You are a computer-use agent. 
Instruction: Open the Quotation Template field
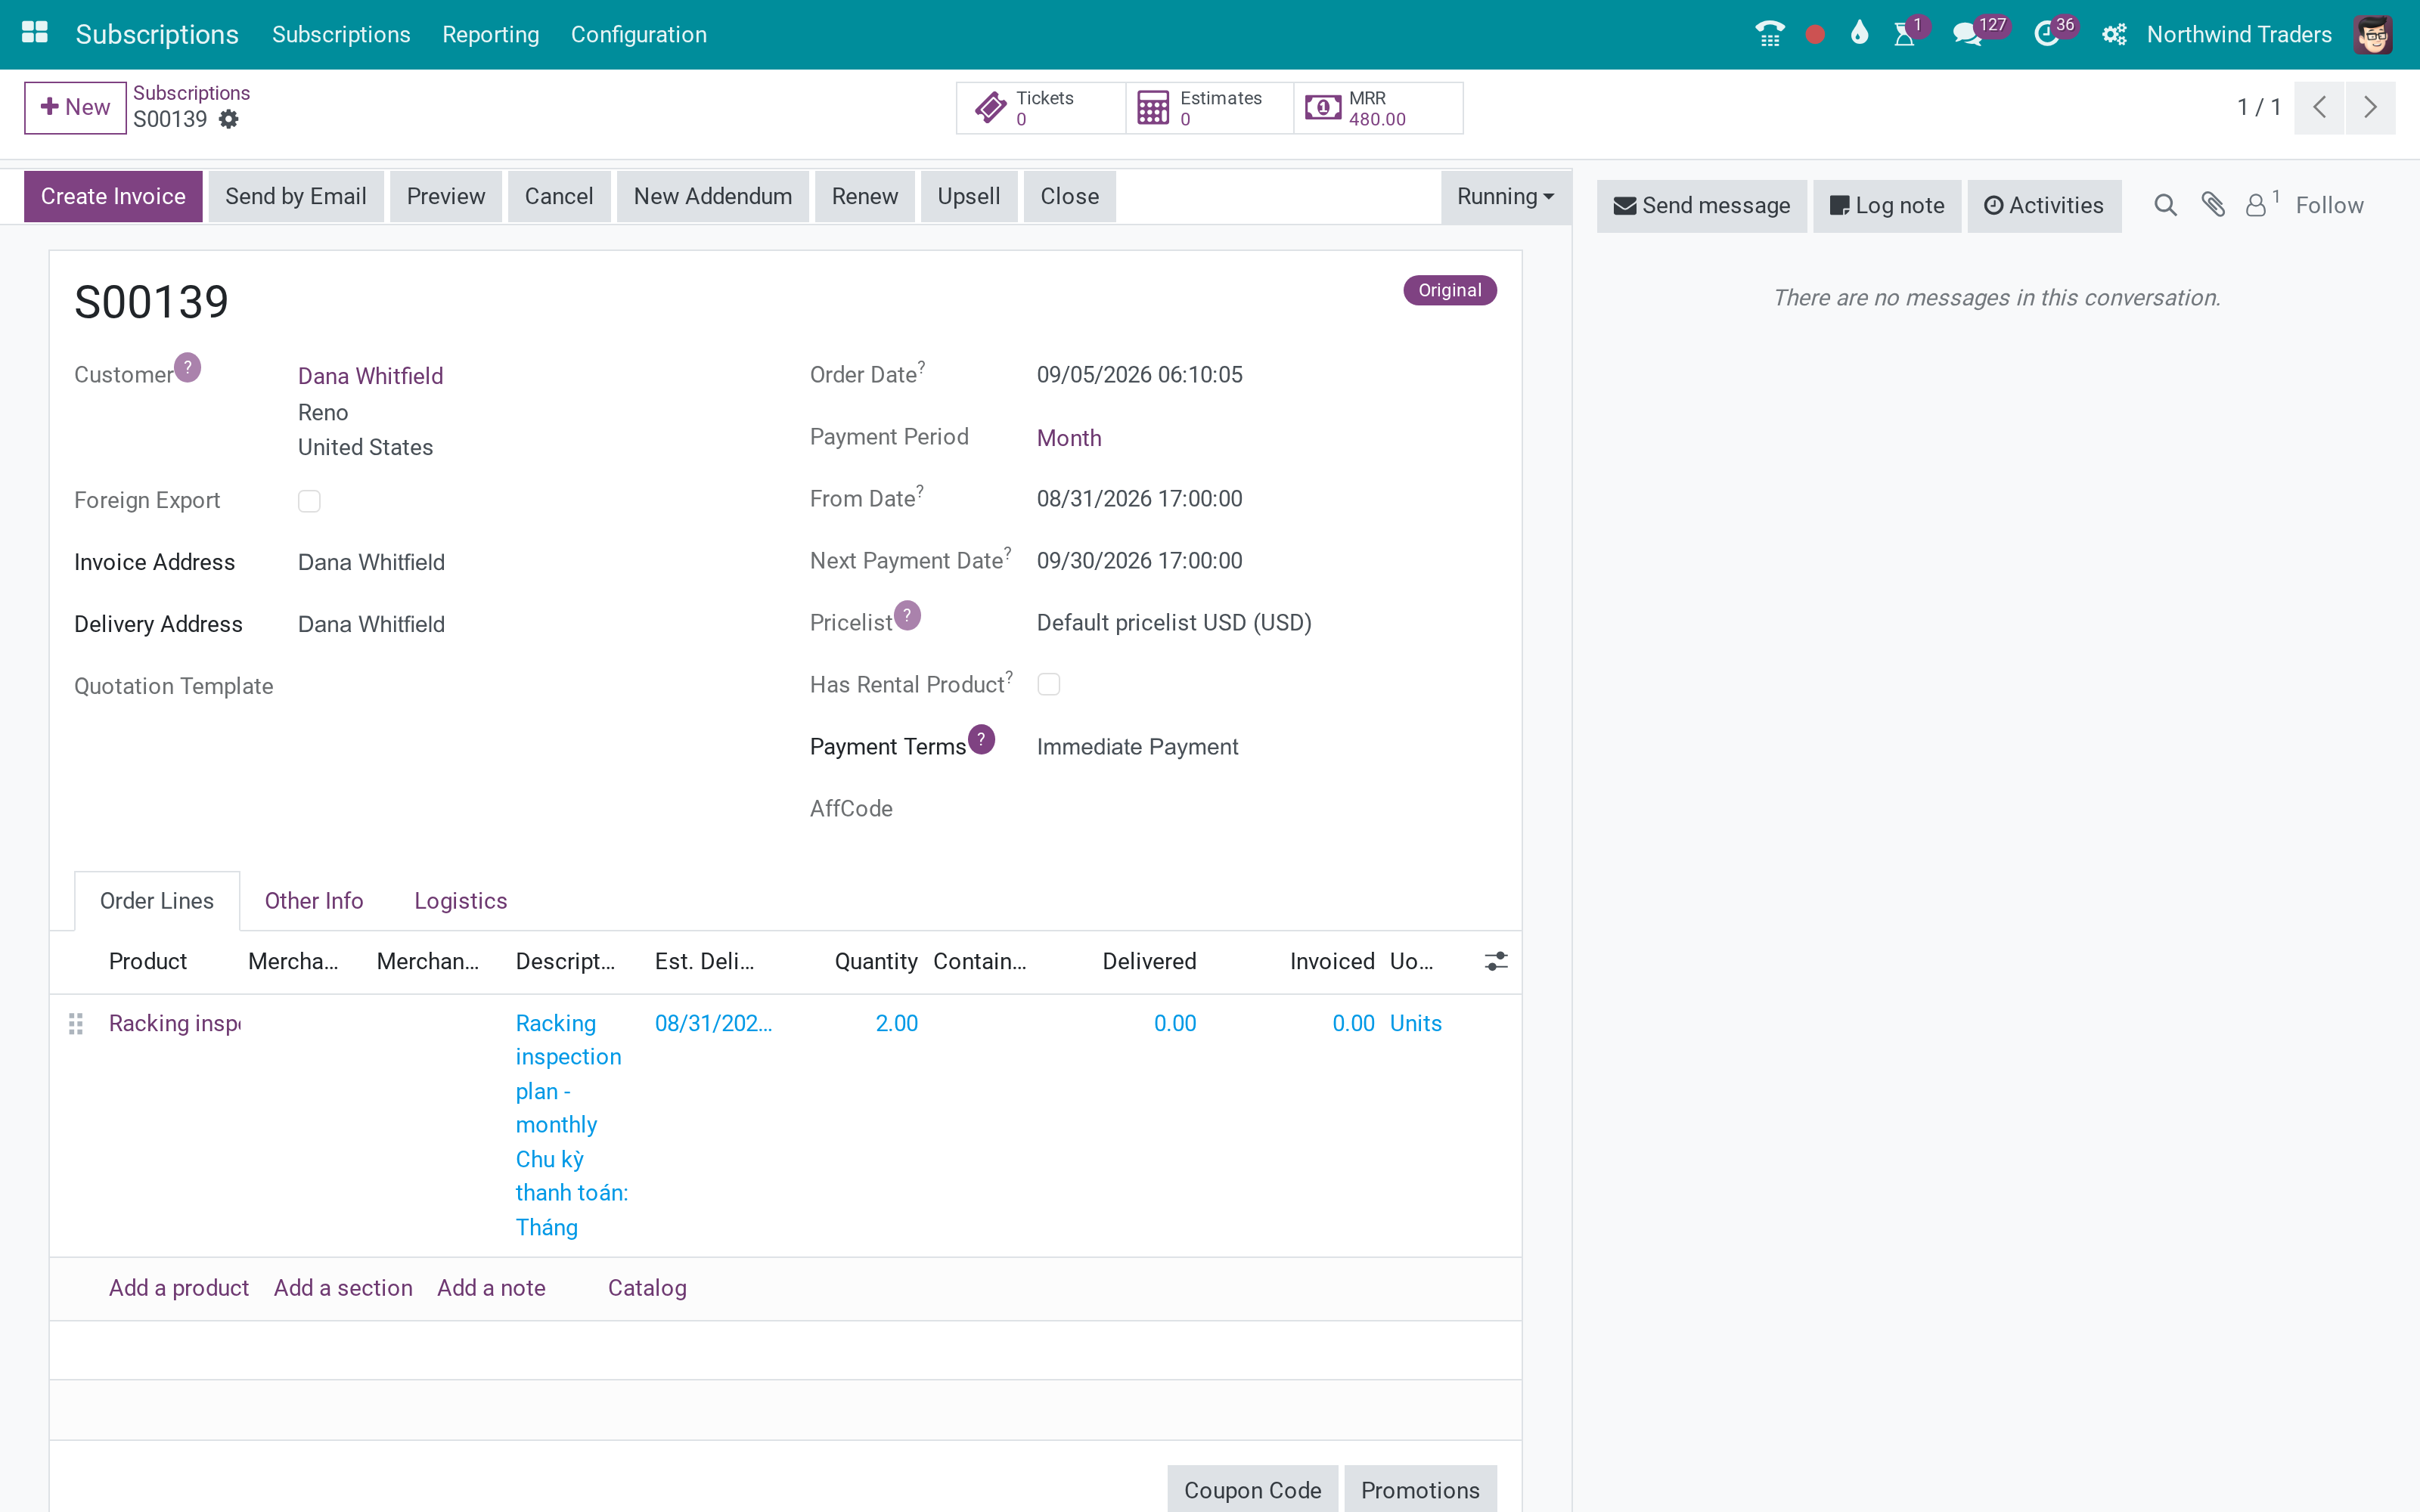click(x=530, y=686)
